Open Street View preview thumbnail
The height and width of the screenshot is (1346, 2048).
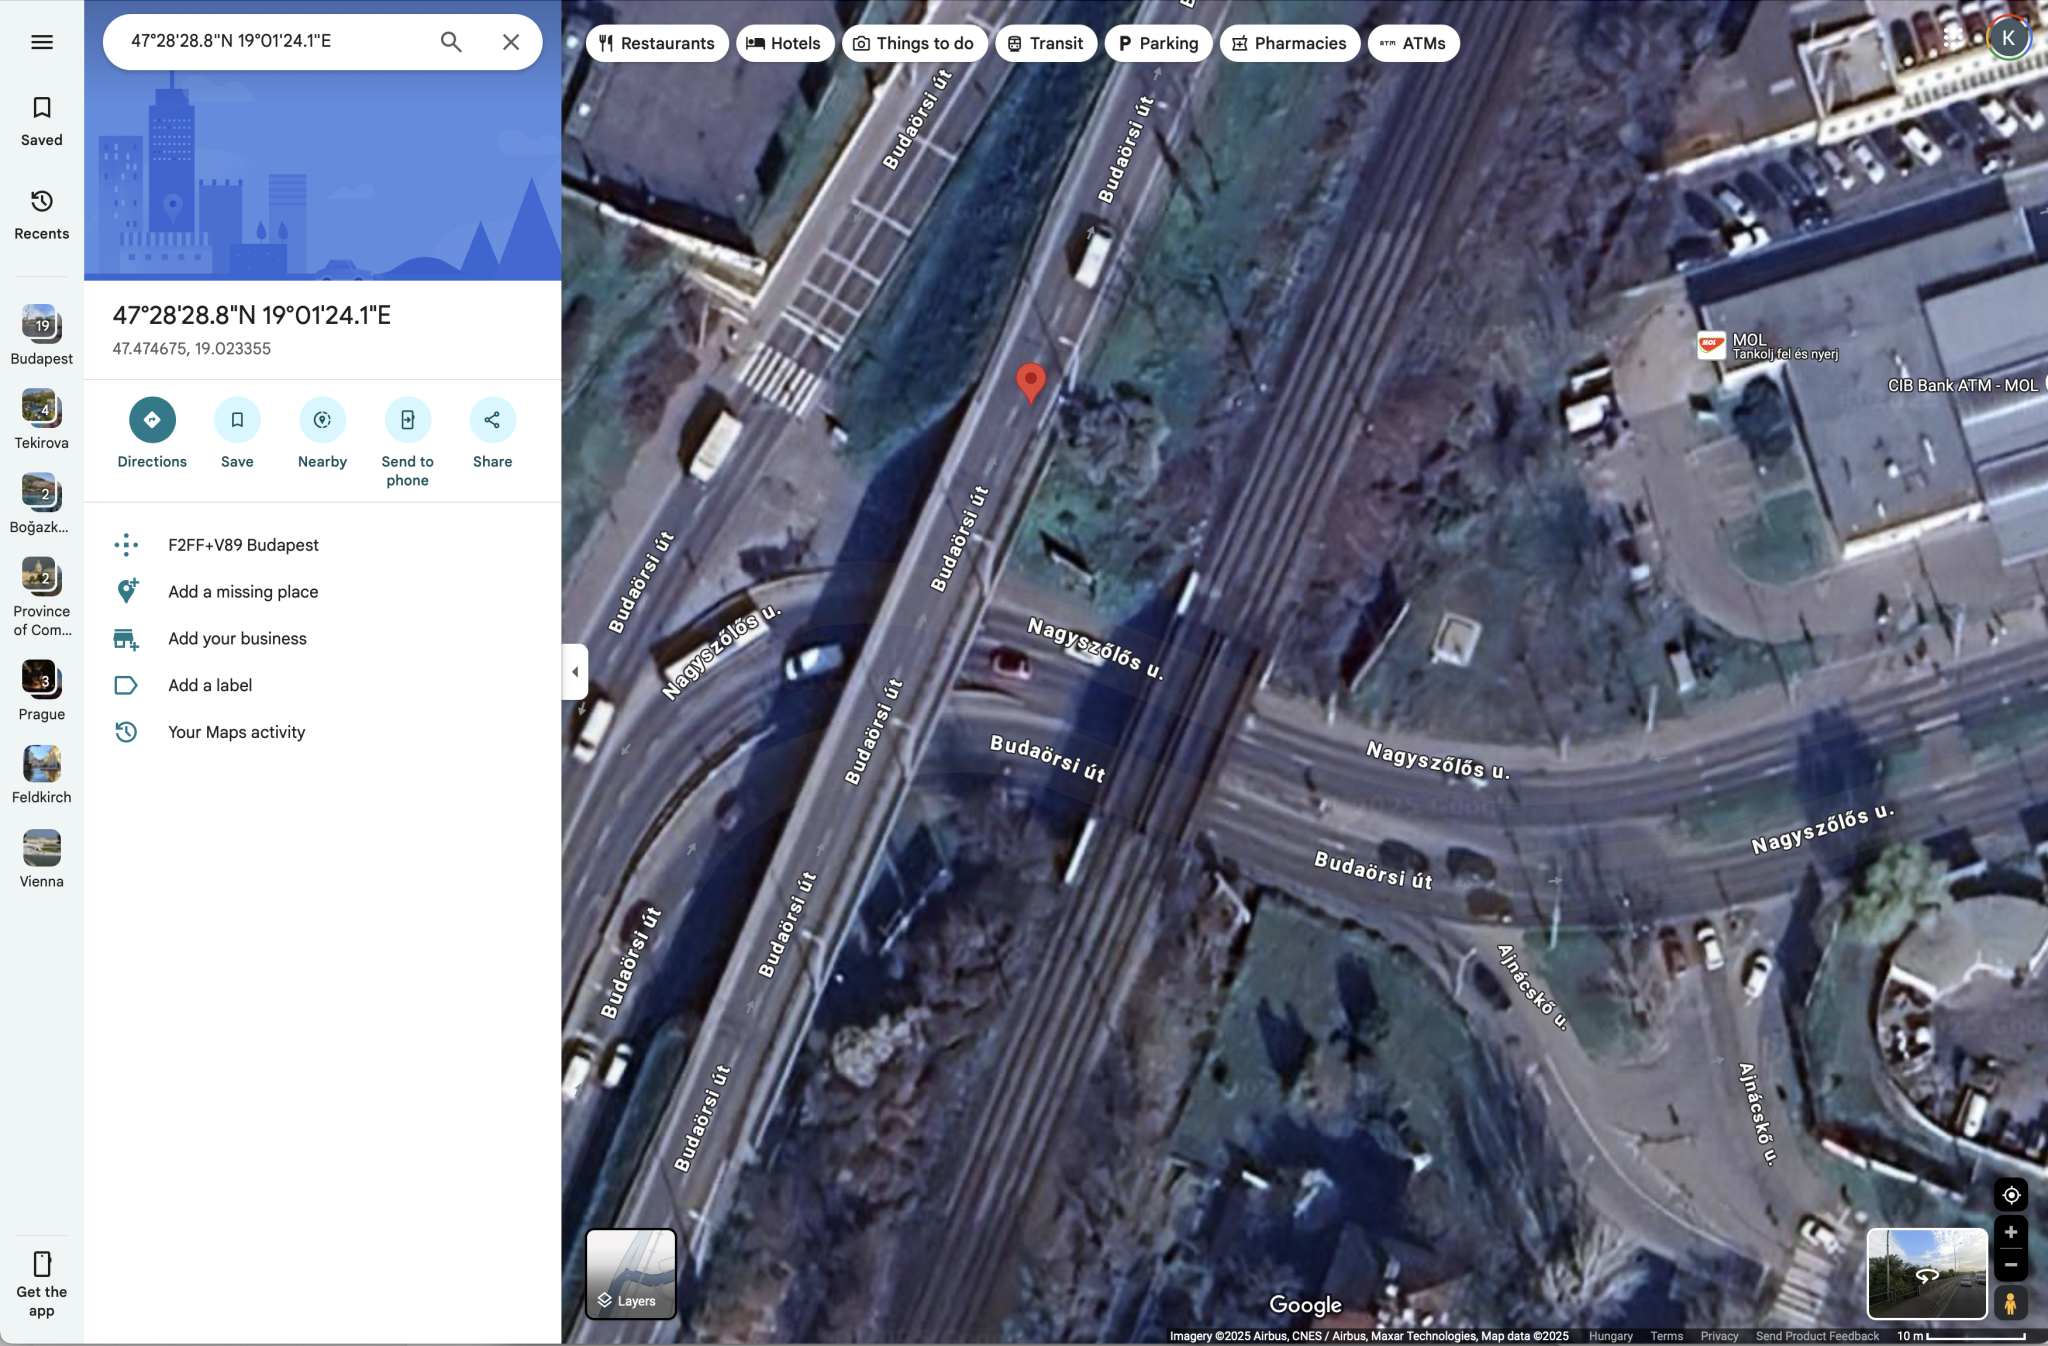[1926, 1274]
